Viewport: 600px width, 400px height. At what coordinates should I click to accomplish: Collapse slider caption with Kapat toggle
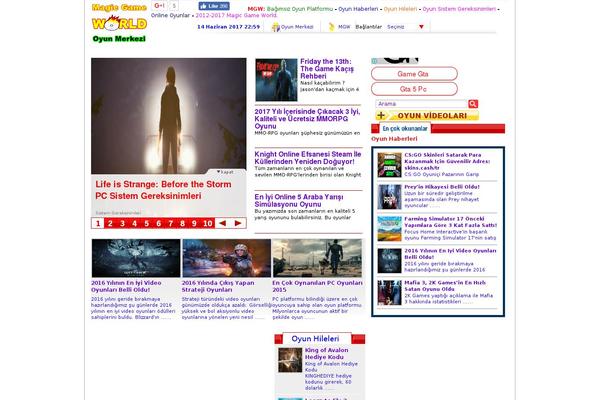[225, 172]
